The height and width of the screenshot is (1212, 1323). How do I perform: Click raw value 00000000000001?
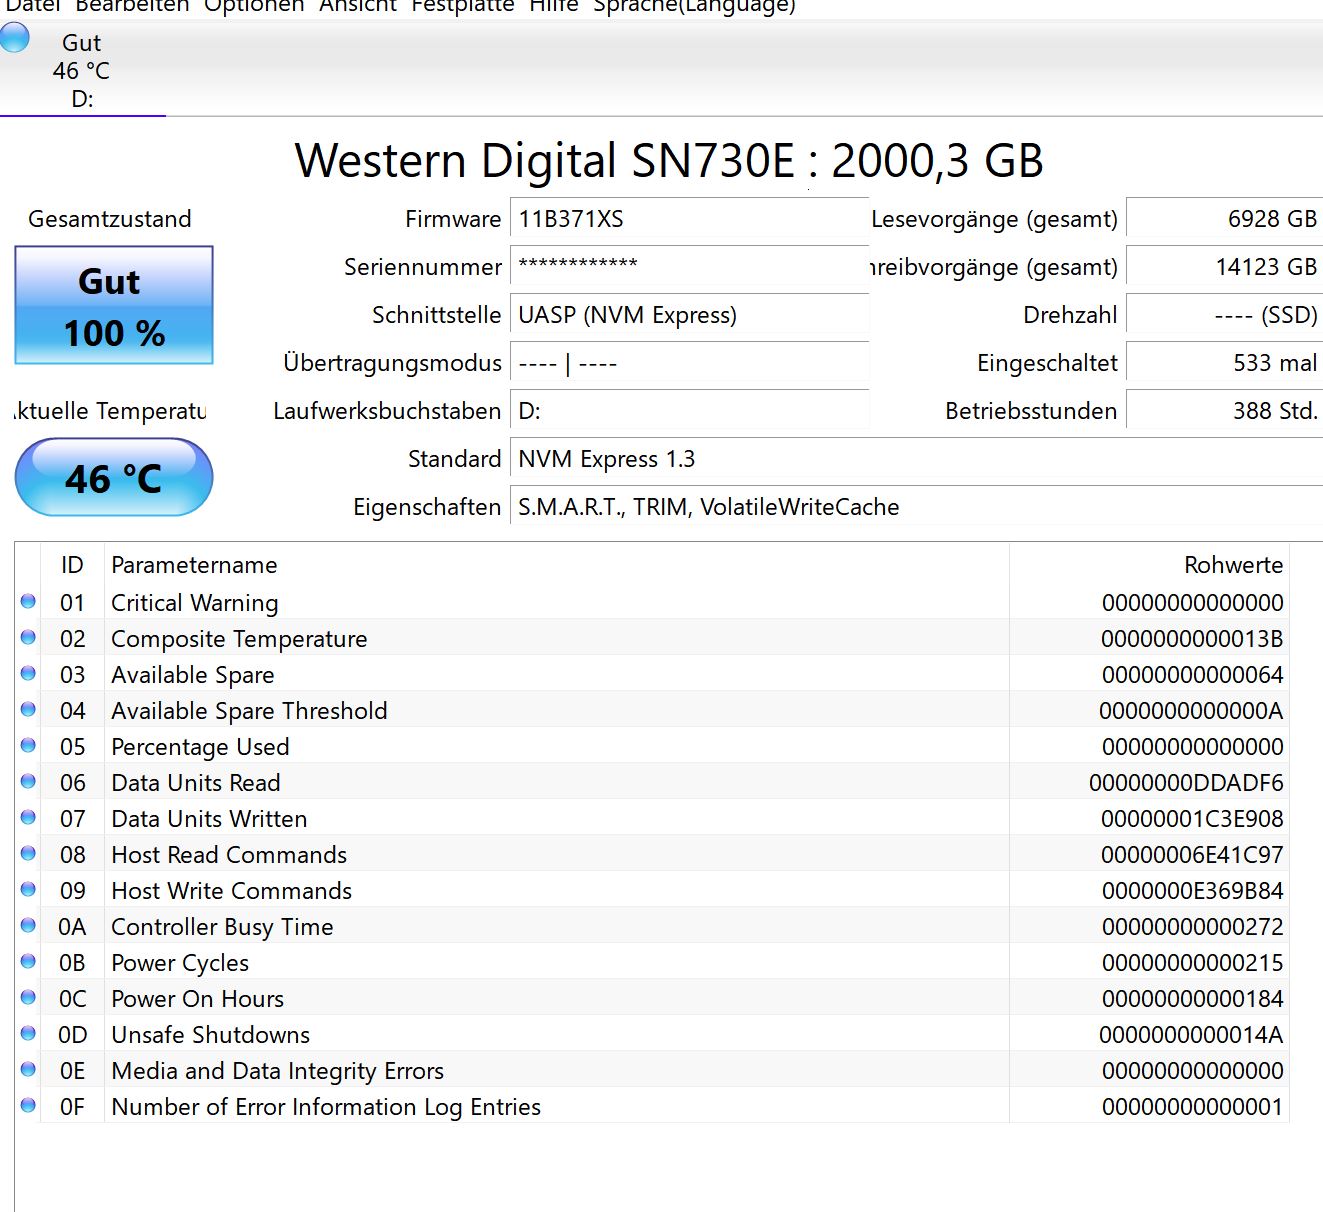pos(1192,1107)
